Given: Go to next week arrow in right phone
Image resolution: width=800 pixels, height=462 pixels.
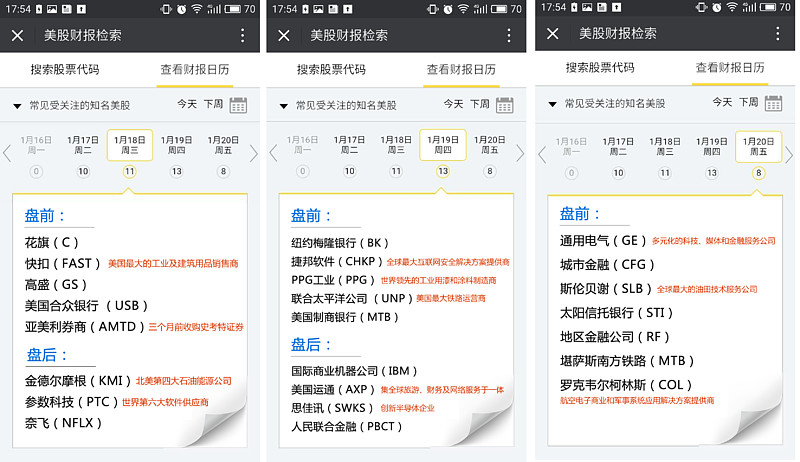Looking at the screenshot, I should pyautogui.click(x=789, y=155).
